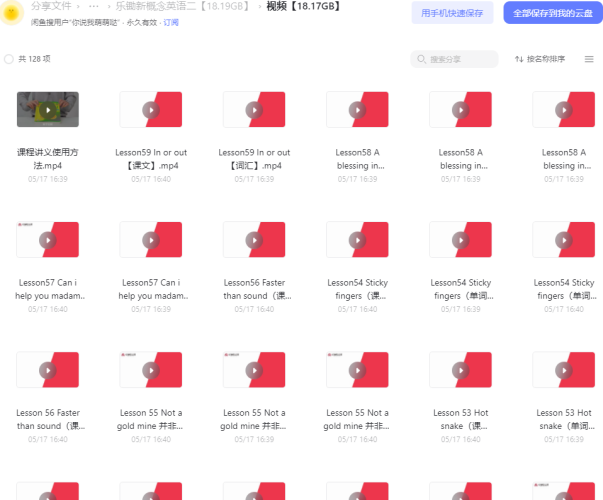
Task: Switch to list view with the lines icon
Action: pyautogui.click(x=589, y=59)
